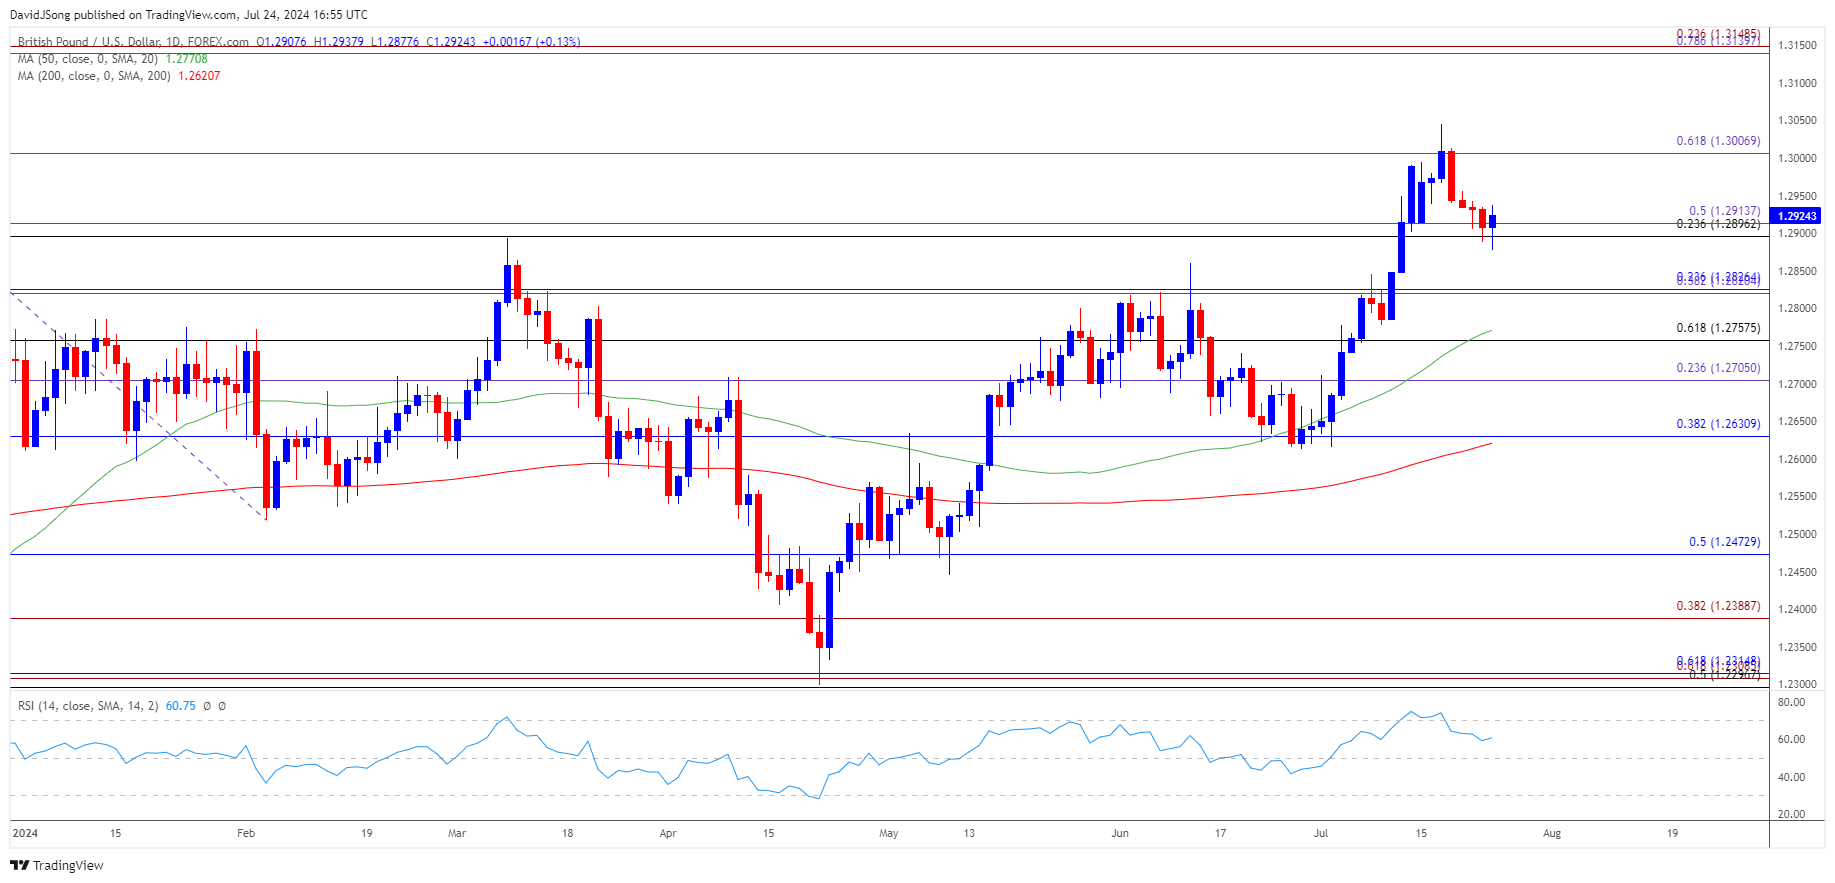Click the 1.30000 price axis label
The height and width of the screenshot is (883, 1835).
(x=1797, y=158)
